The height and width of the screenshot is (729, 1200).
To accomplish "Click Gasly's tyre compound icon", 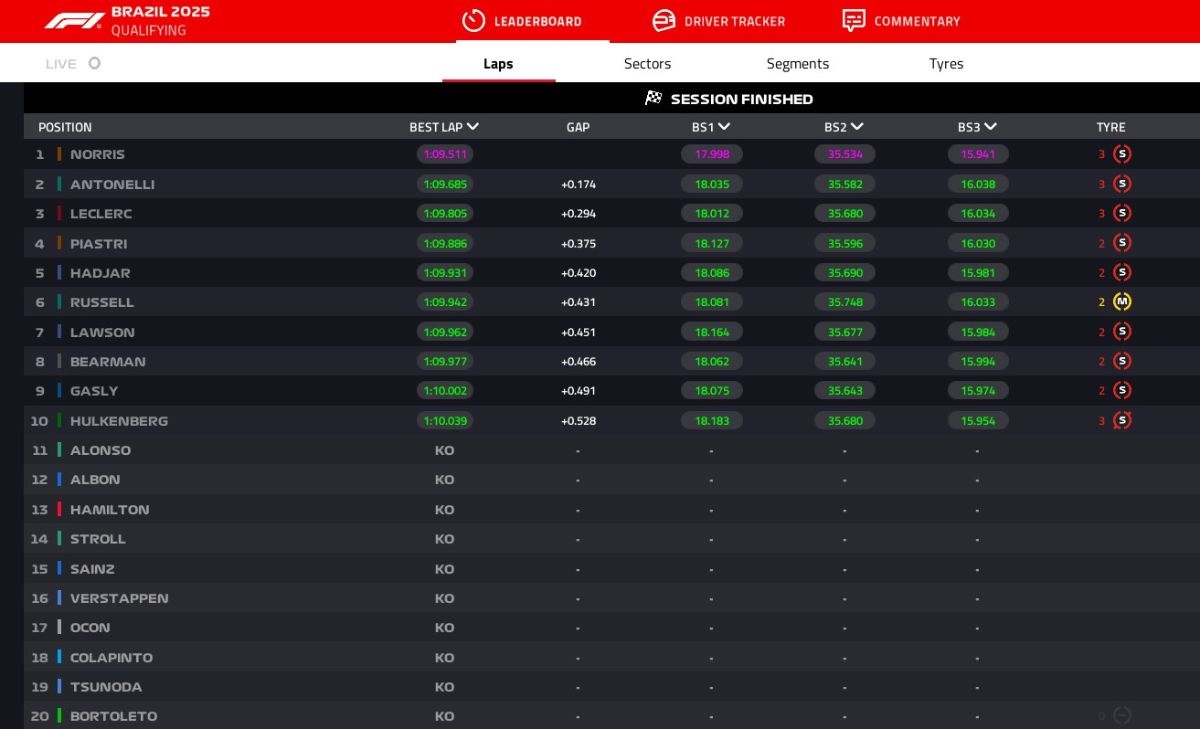I will 1122,391.
